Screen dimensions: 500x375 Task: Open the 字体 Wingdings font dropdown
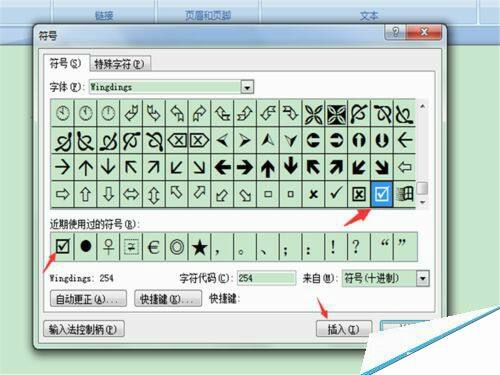(x=247, y=87)
